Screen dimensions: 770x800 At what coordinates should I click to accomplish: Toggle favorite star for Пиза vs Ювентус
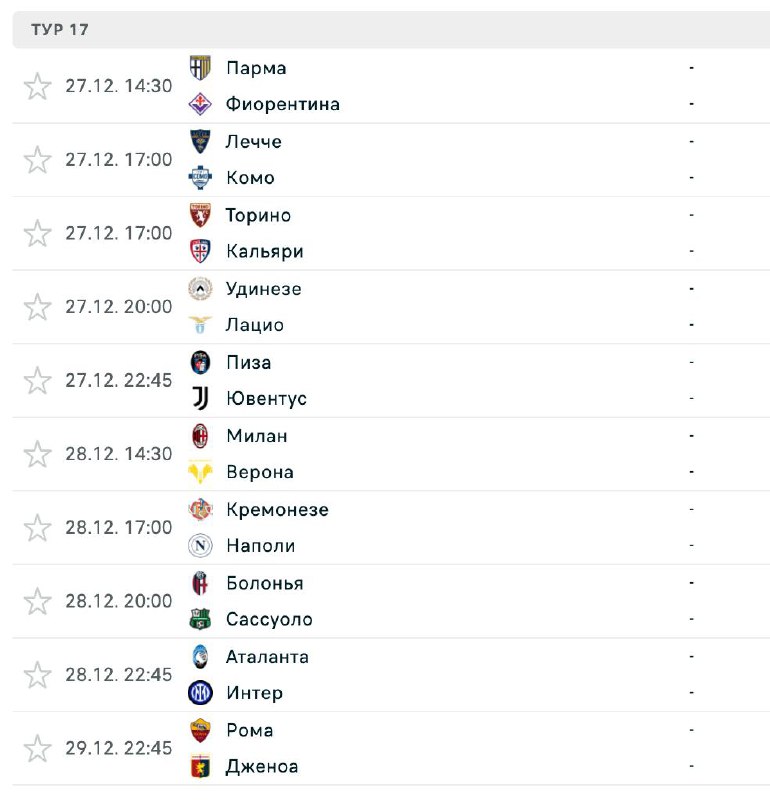click(37, 381)
